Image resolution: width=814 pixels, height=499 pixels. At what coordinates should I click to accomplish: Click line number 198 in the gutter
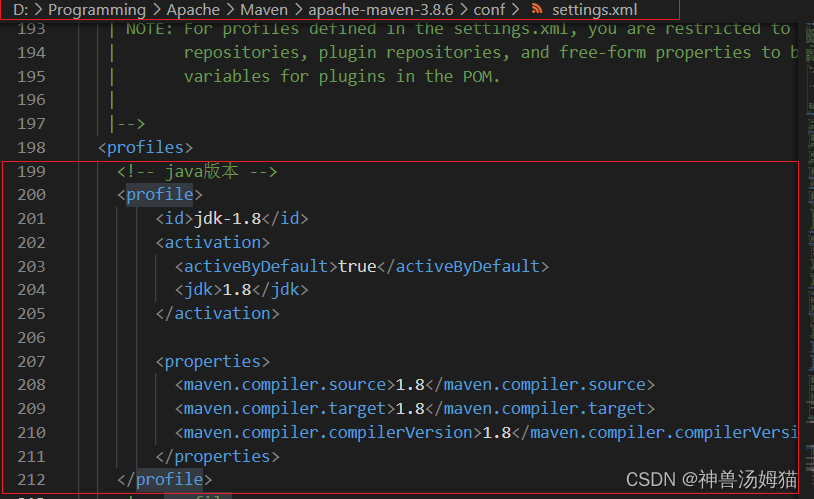tap(31, 148)
